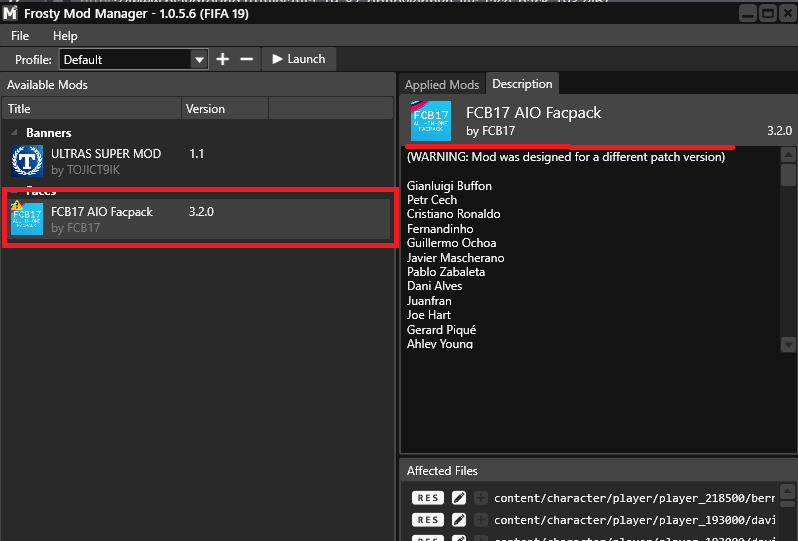798x541 pixels.
Task: Click Gianluigi Buffon in description
Action: point(449,186)
